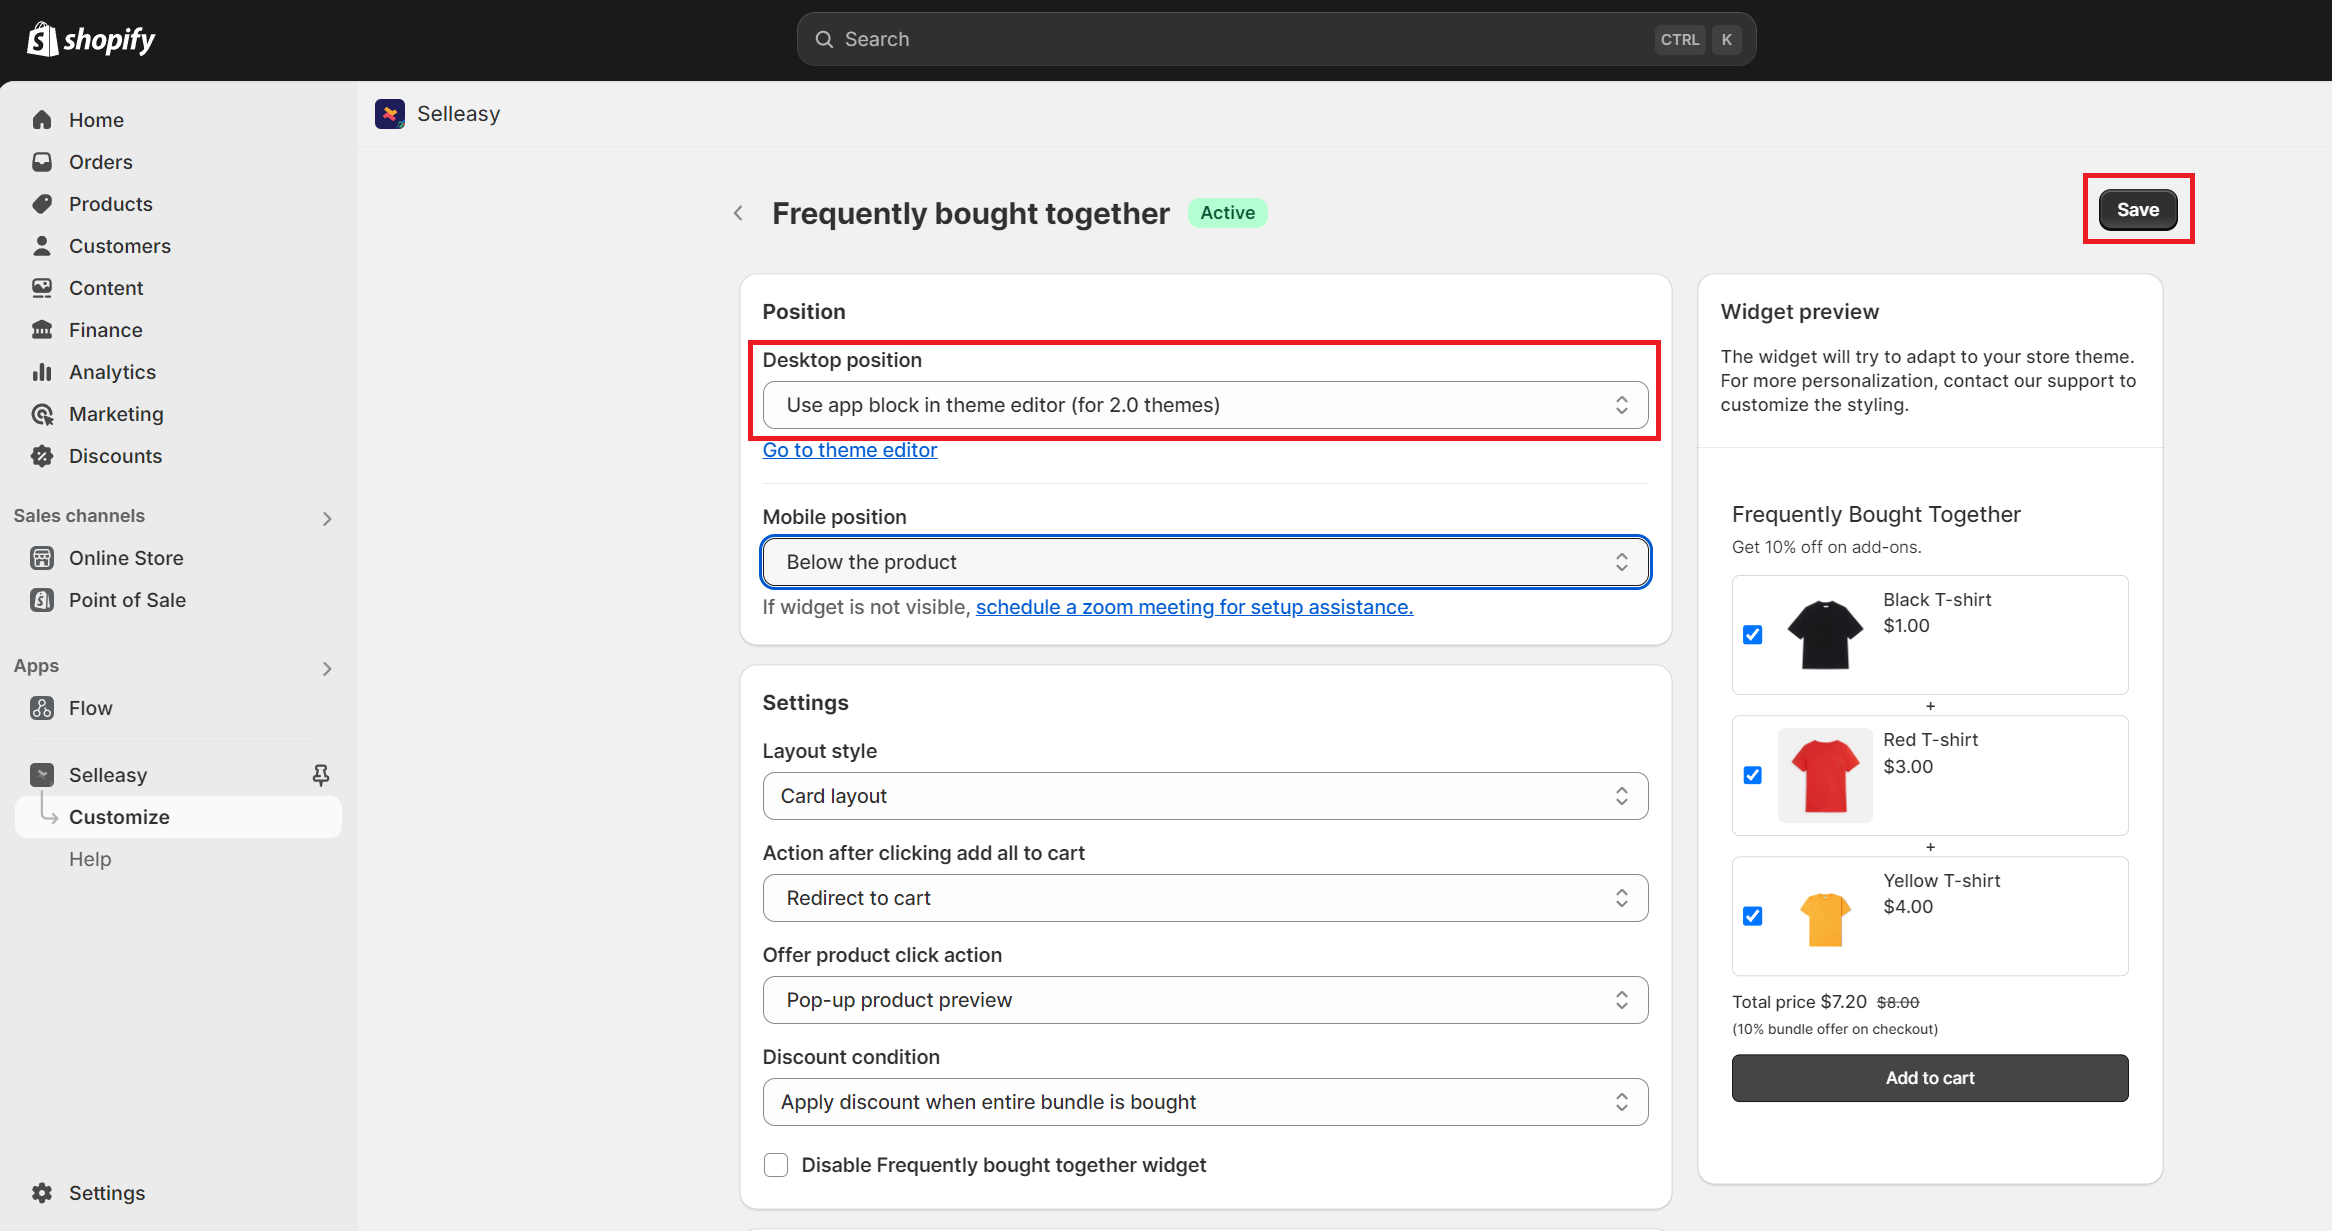Click the Red T-shirt thumbnail
This screenshot has width=2332, height=1231.
tap(1825, 775)
